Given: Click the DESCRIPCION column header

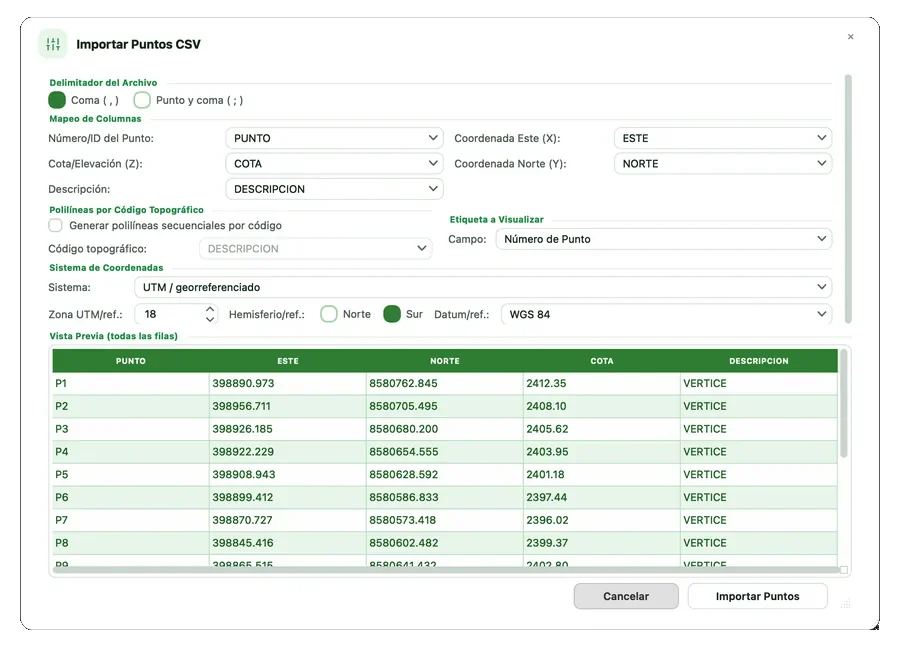Looking at the screenshot, I should point(759,361).
